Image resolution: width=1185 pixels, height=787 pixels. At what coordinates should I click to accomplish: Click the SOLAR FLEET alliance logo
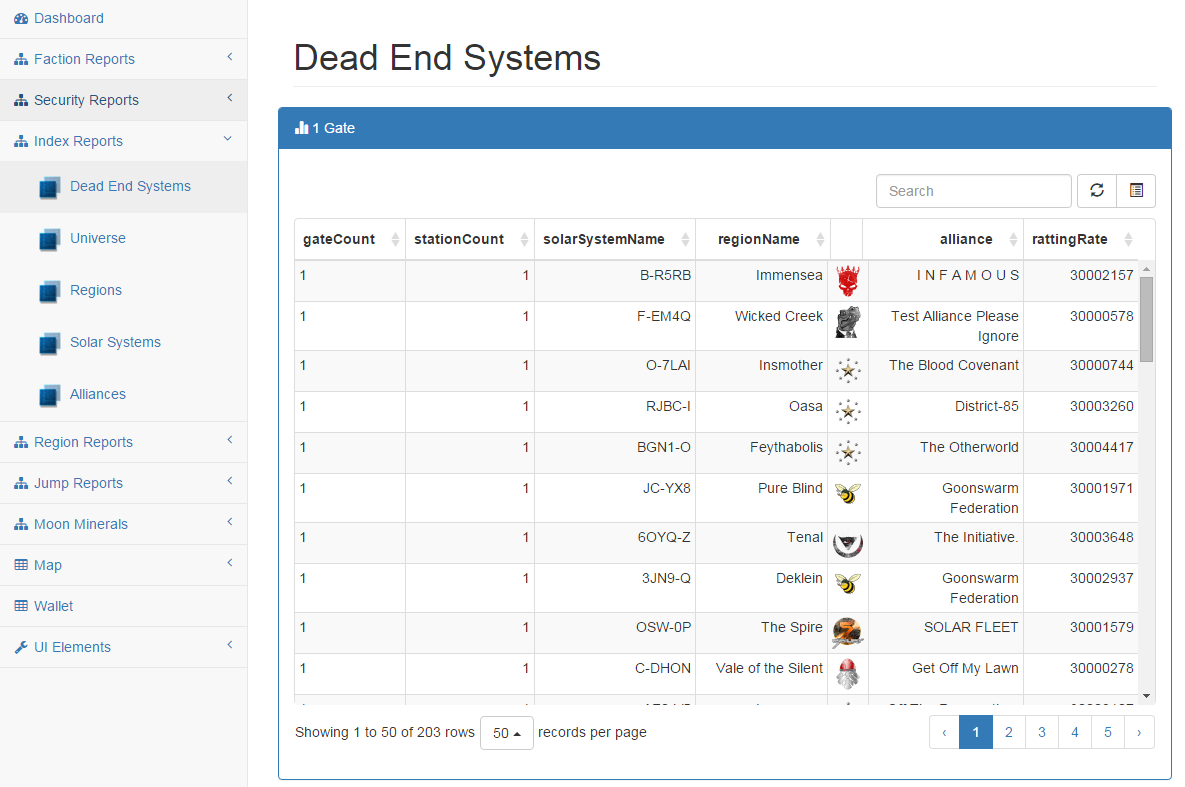848,632
